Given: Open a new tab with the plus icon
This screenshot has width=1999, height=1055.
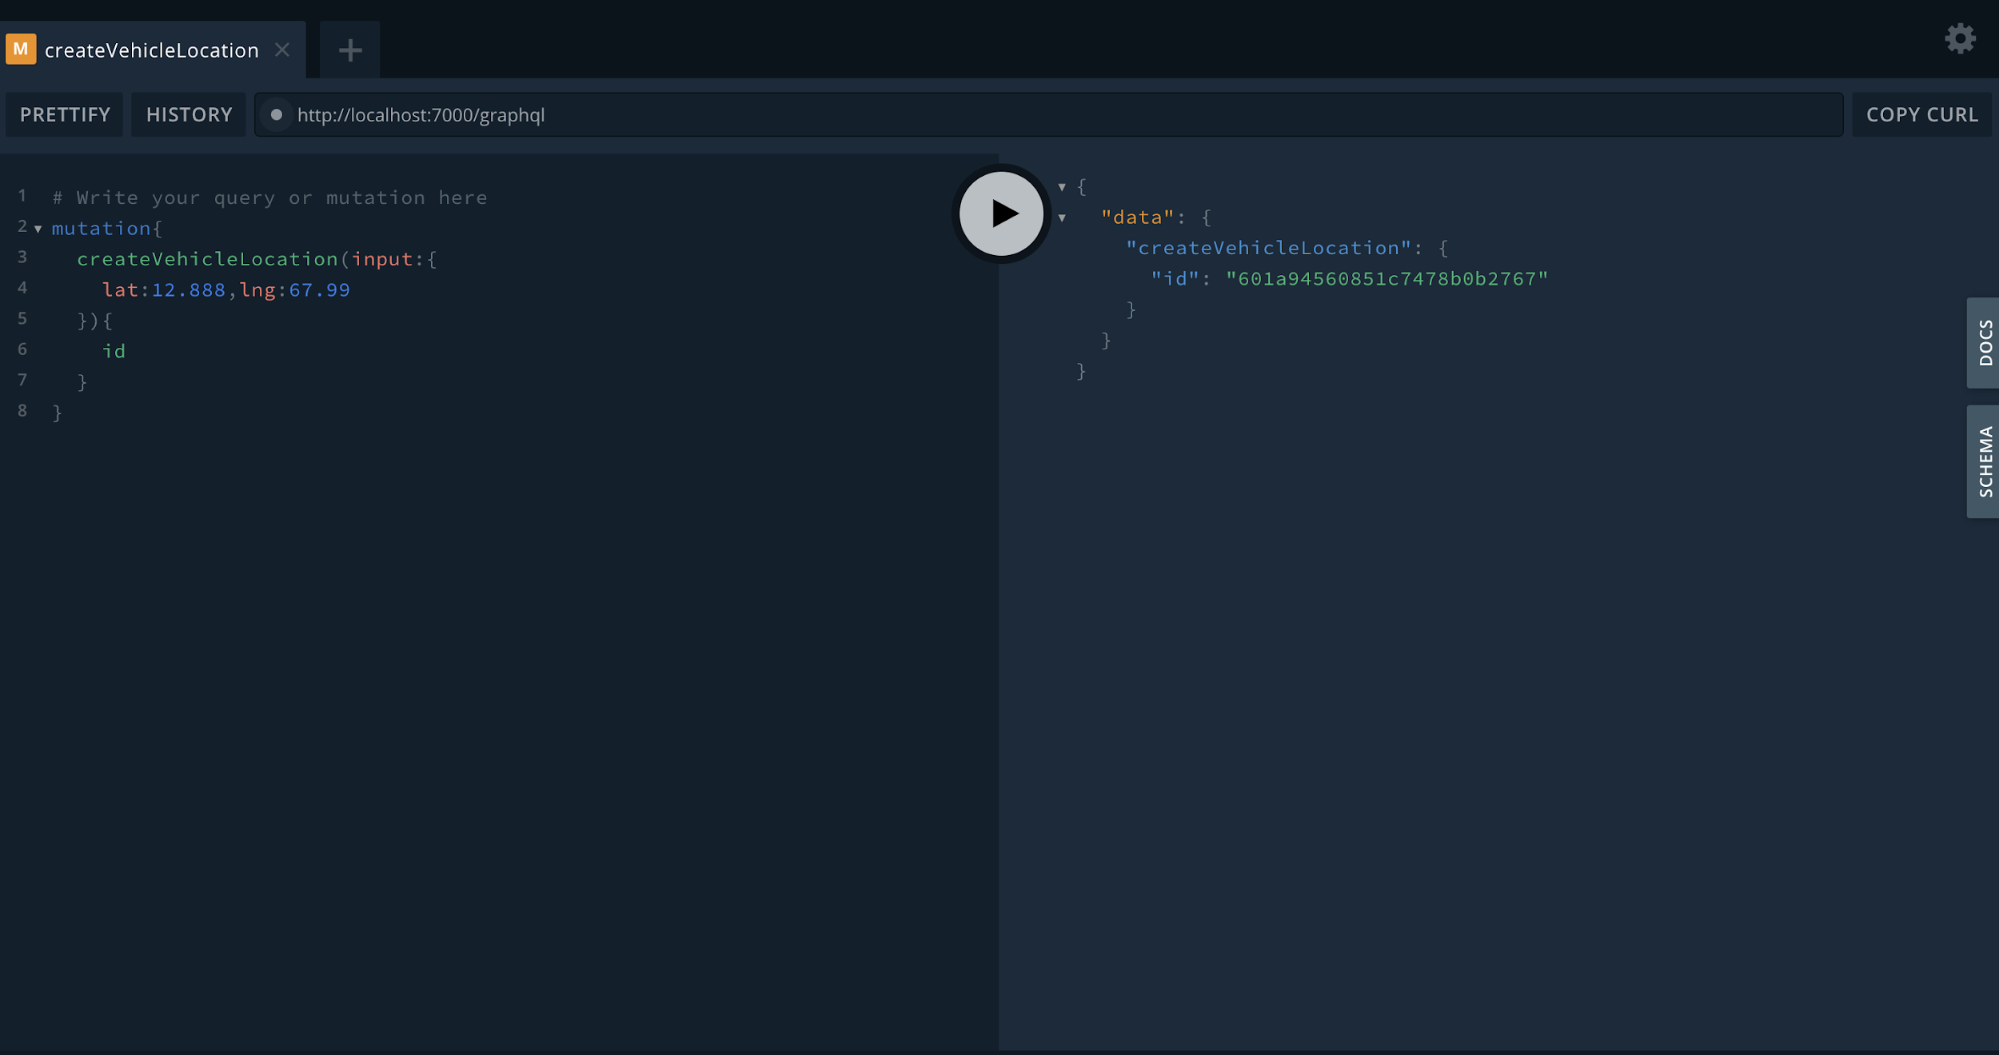Looking at the screenshot, I should point(348,49).
